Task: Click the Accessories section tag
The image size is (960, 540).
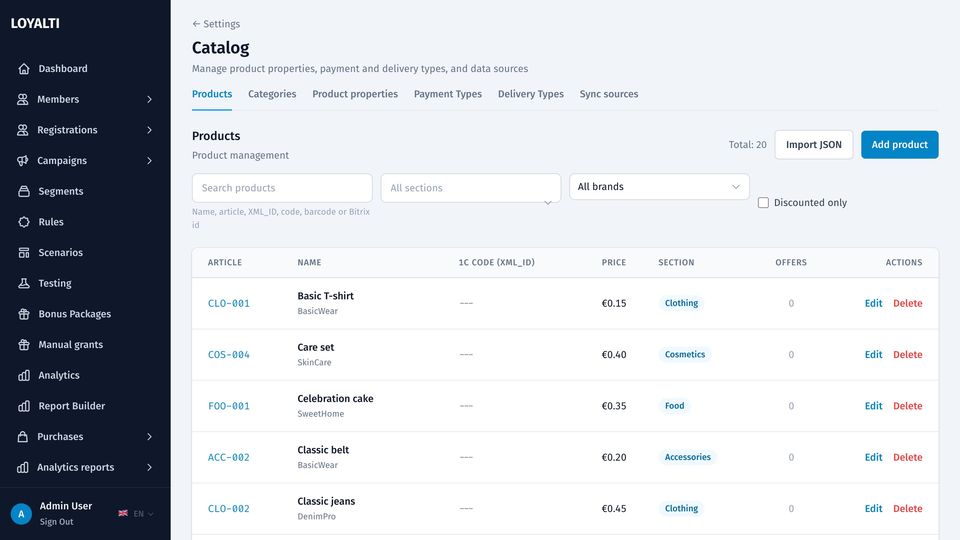Action: [x=688, y=457]
